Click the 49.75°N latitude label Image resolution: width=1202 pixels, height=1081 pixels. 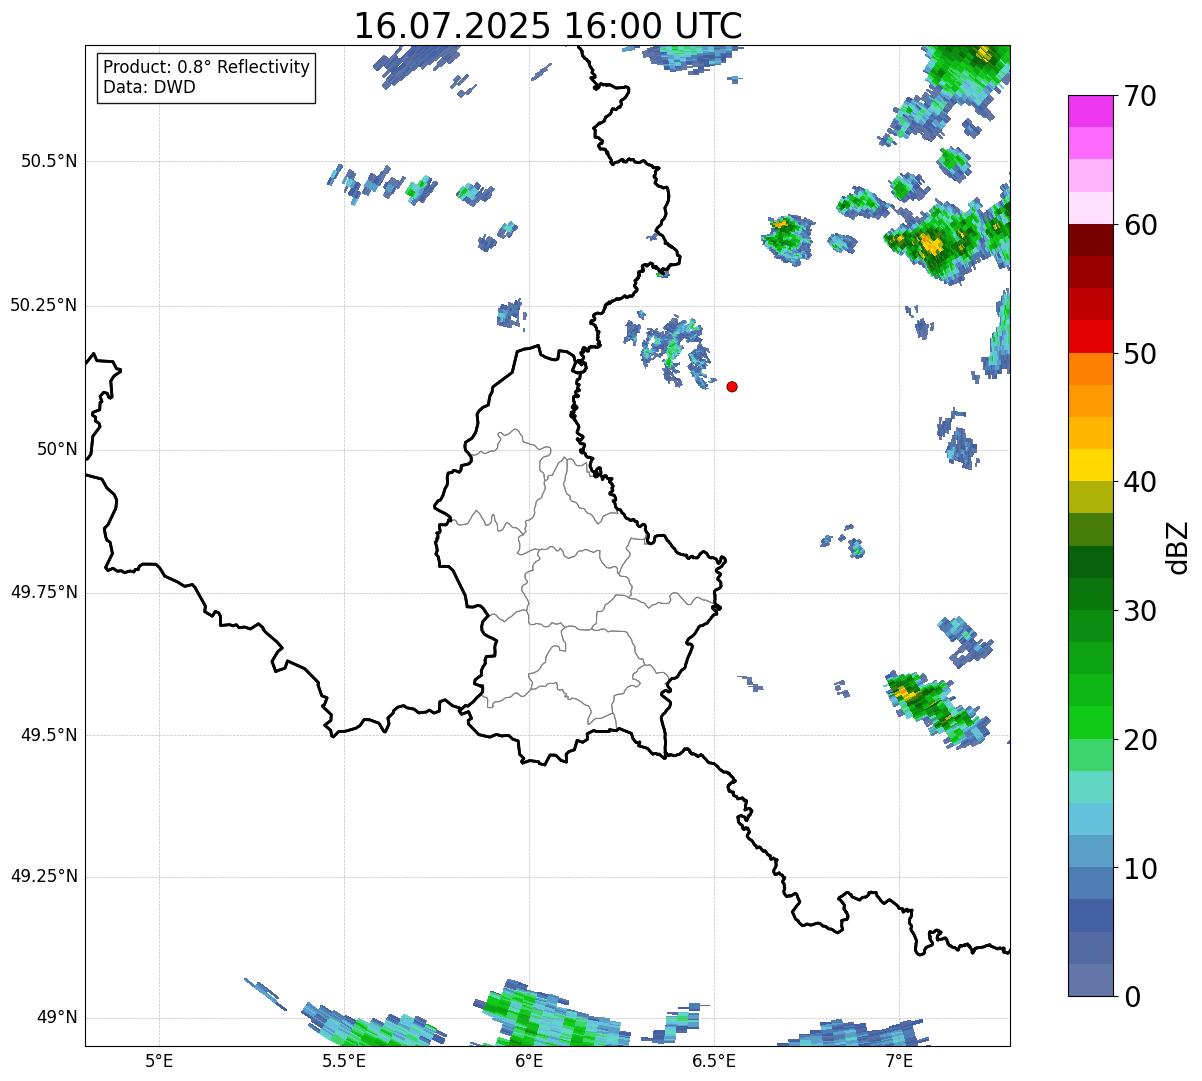44,592
